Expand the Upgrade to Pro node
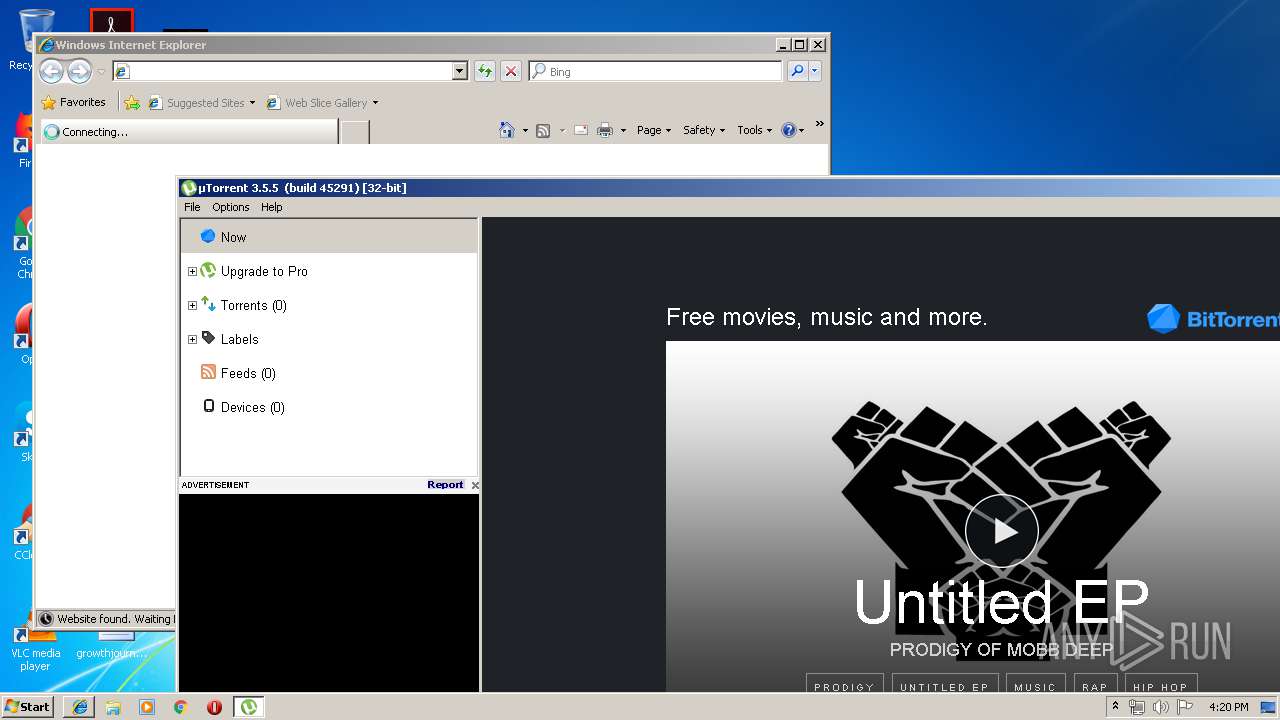This screenshot has height=720, width=1280. pos(192,271)
